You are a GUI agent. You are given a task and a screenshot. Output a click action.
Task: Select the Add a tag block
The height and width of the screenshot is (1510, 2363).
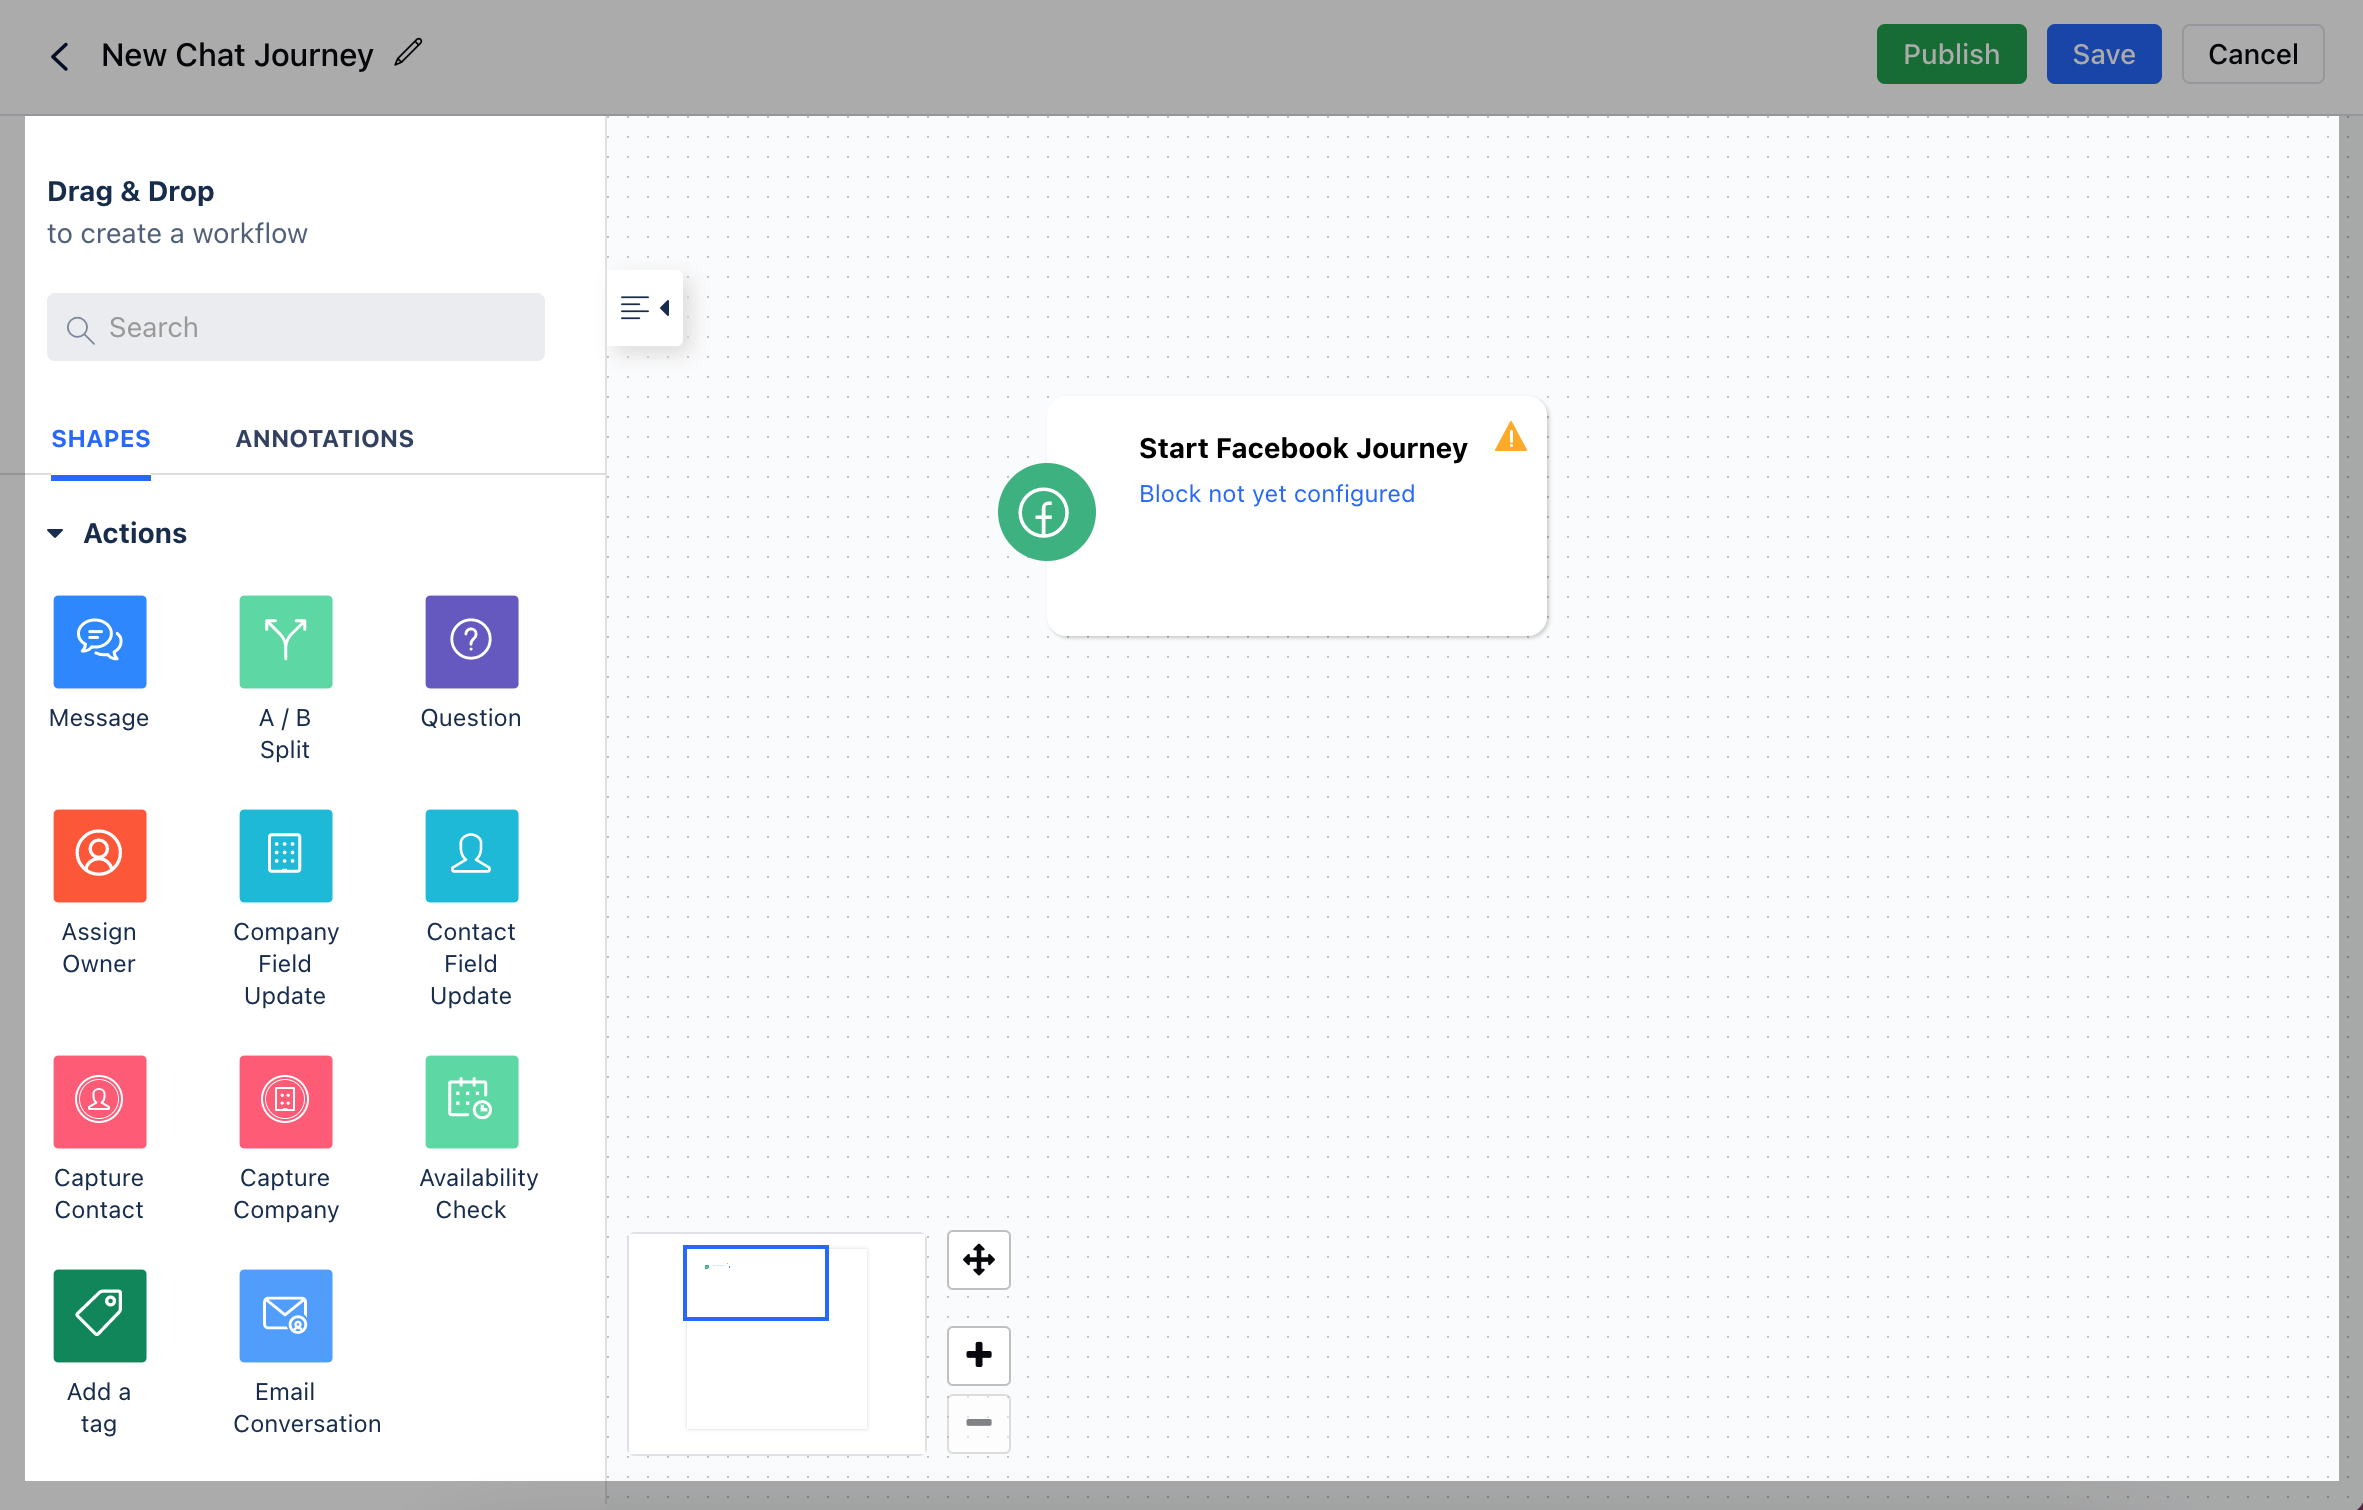click(x=99, y=1316)
